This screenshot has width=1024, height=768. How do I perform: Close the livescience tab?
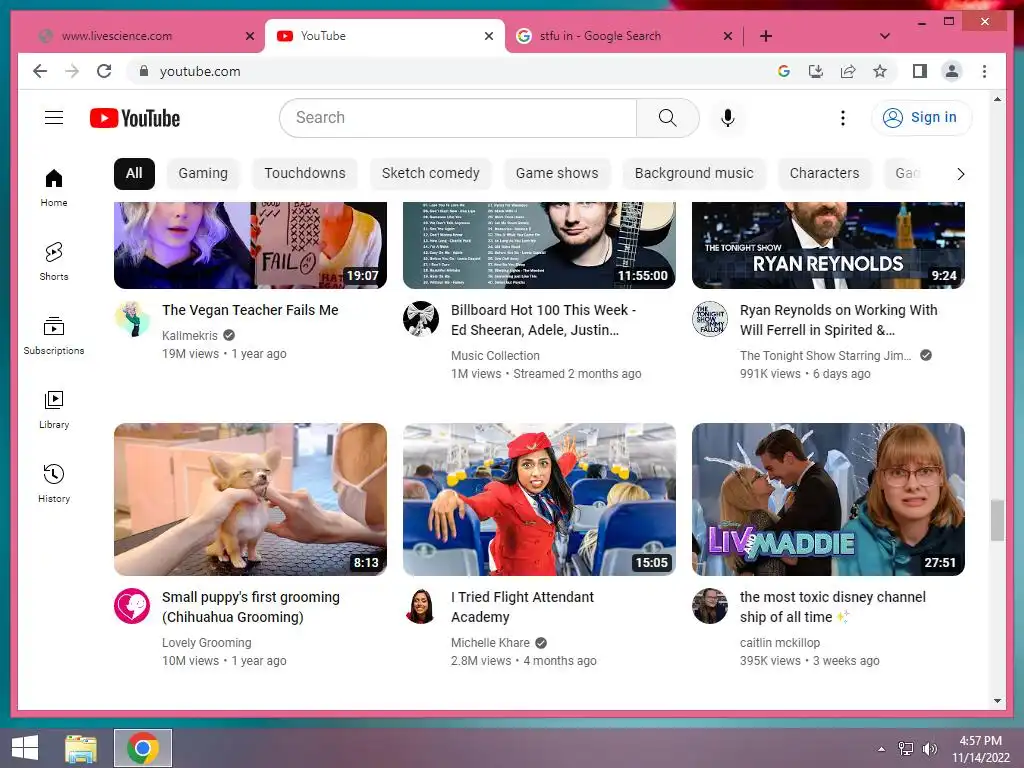[250, 36]
